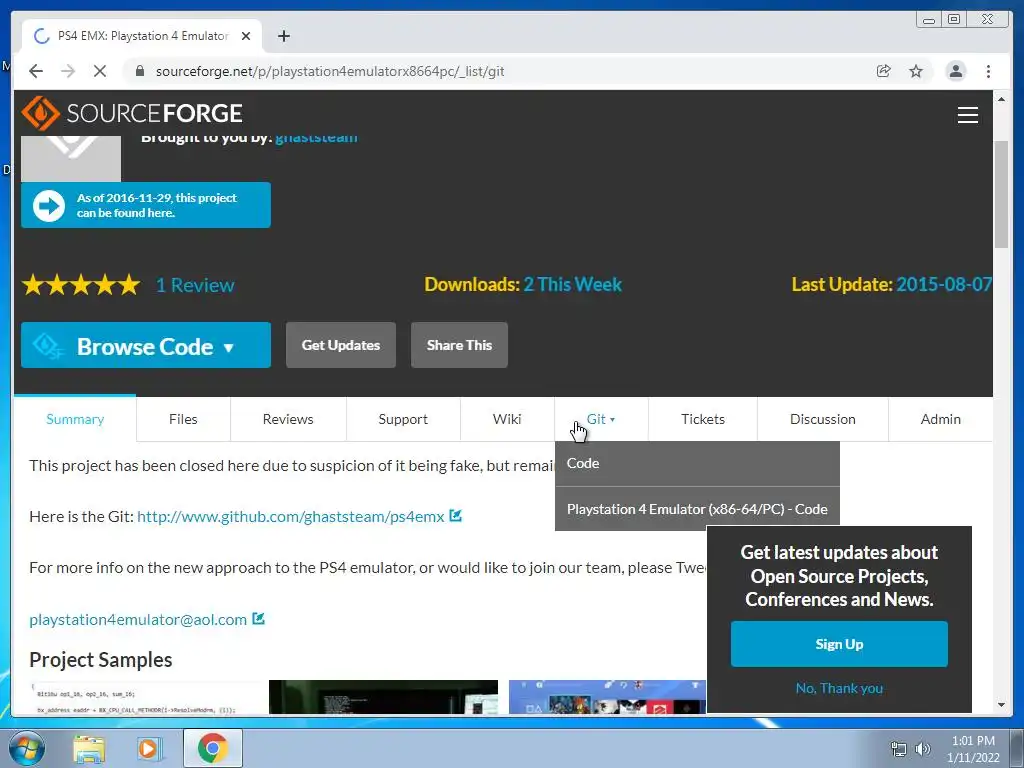Click the Get Updates button
This screenshot has height=768, width=1024.
341,345
